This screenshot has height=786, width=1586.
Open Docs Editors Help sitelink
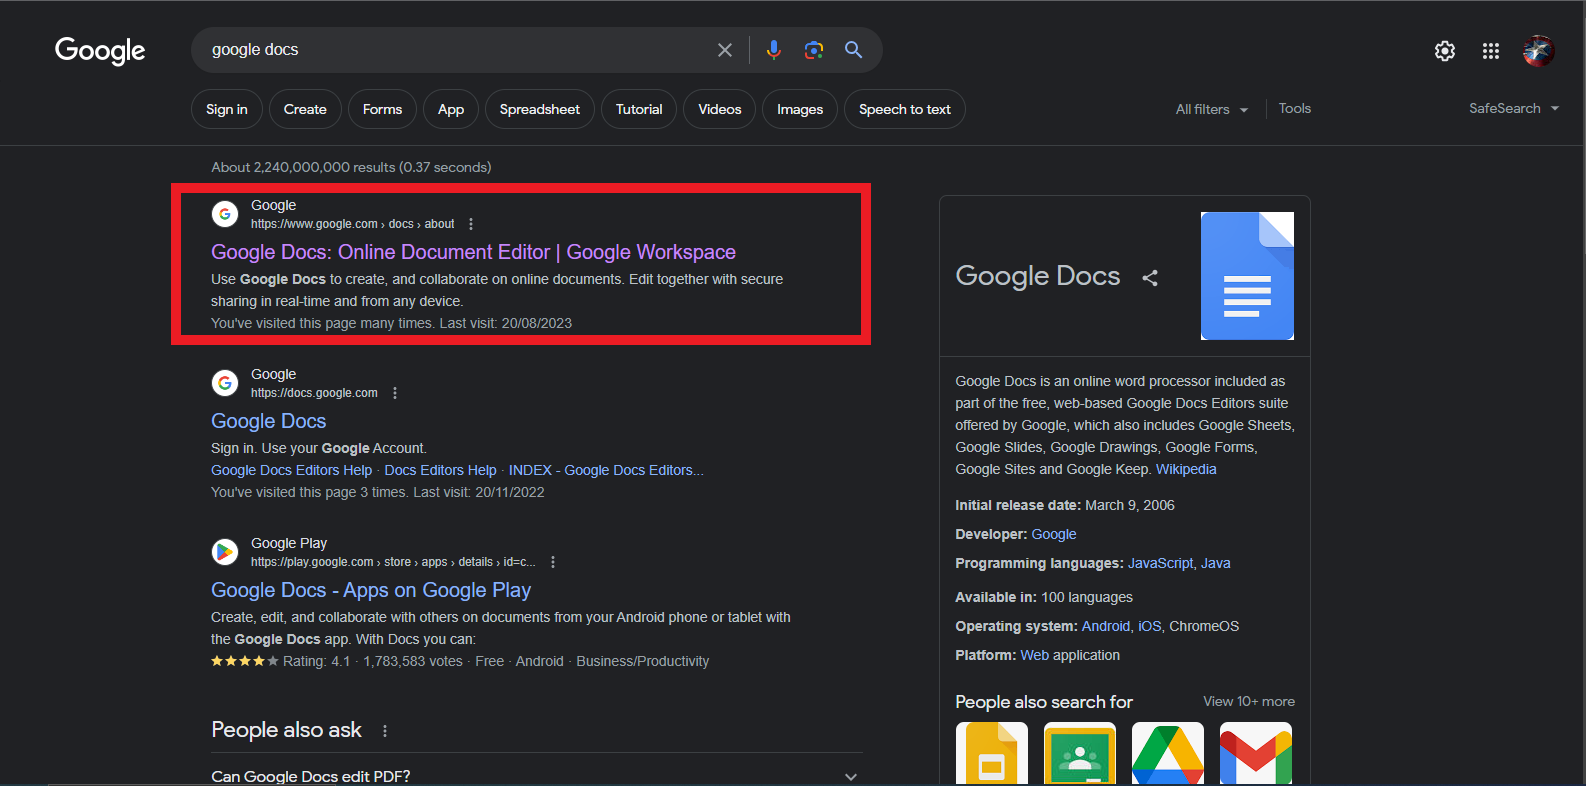tap(440, 470)
